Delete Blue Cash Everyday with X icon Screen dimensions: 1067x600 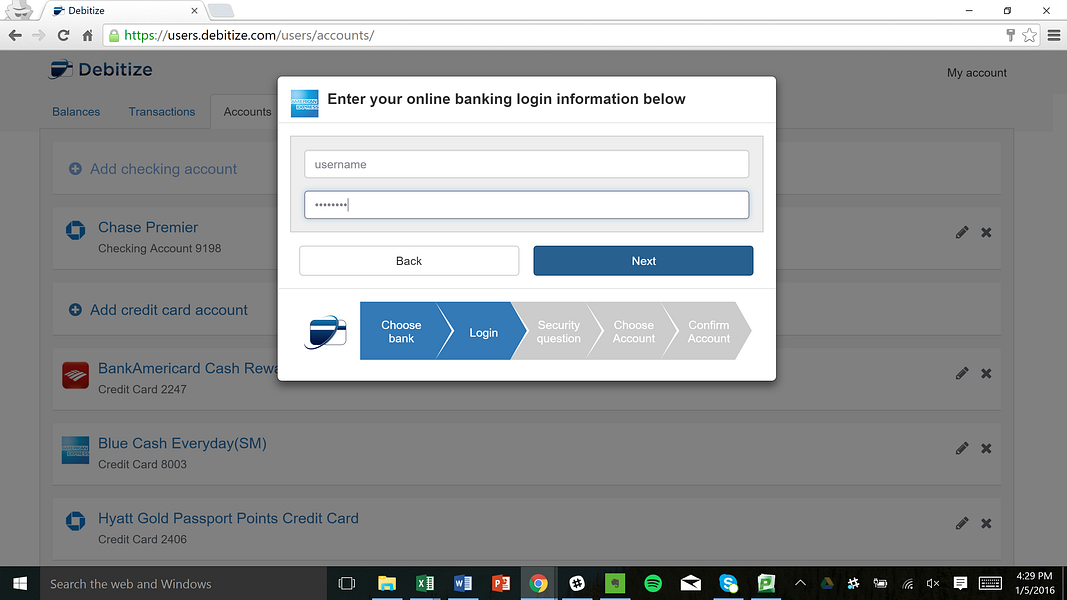point(986,448)
